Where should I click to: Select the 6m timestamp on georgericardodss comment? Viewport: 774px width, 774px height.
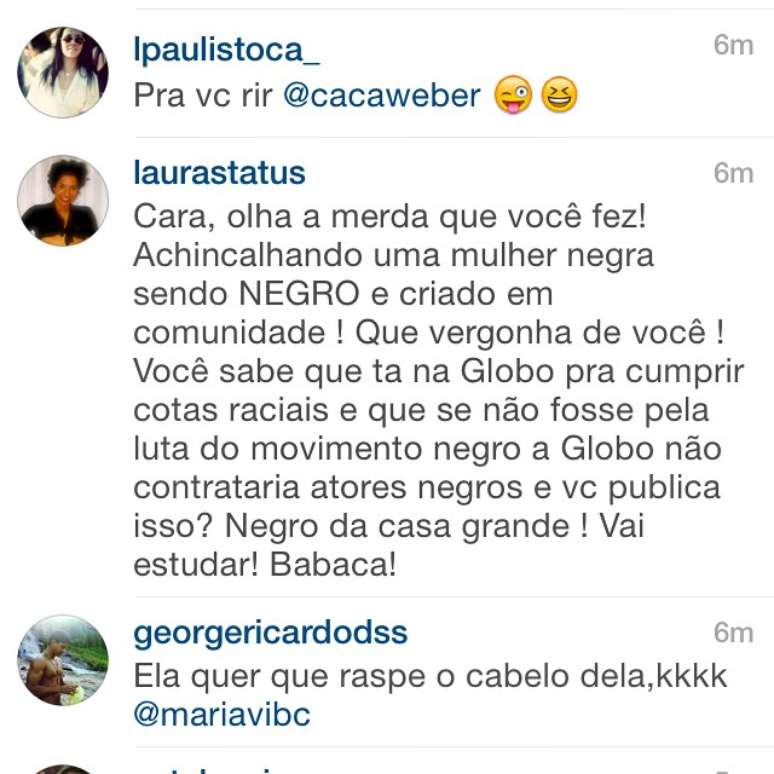pyautogui.click(x=733, y=633)
